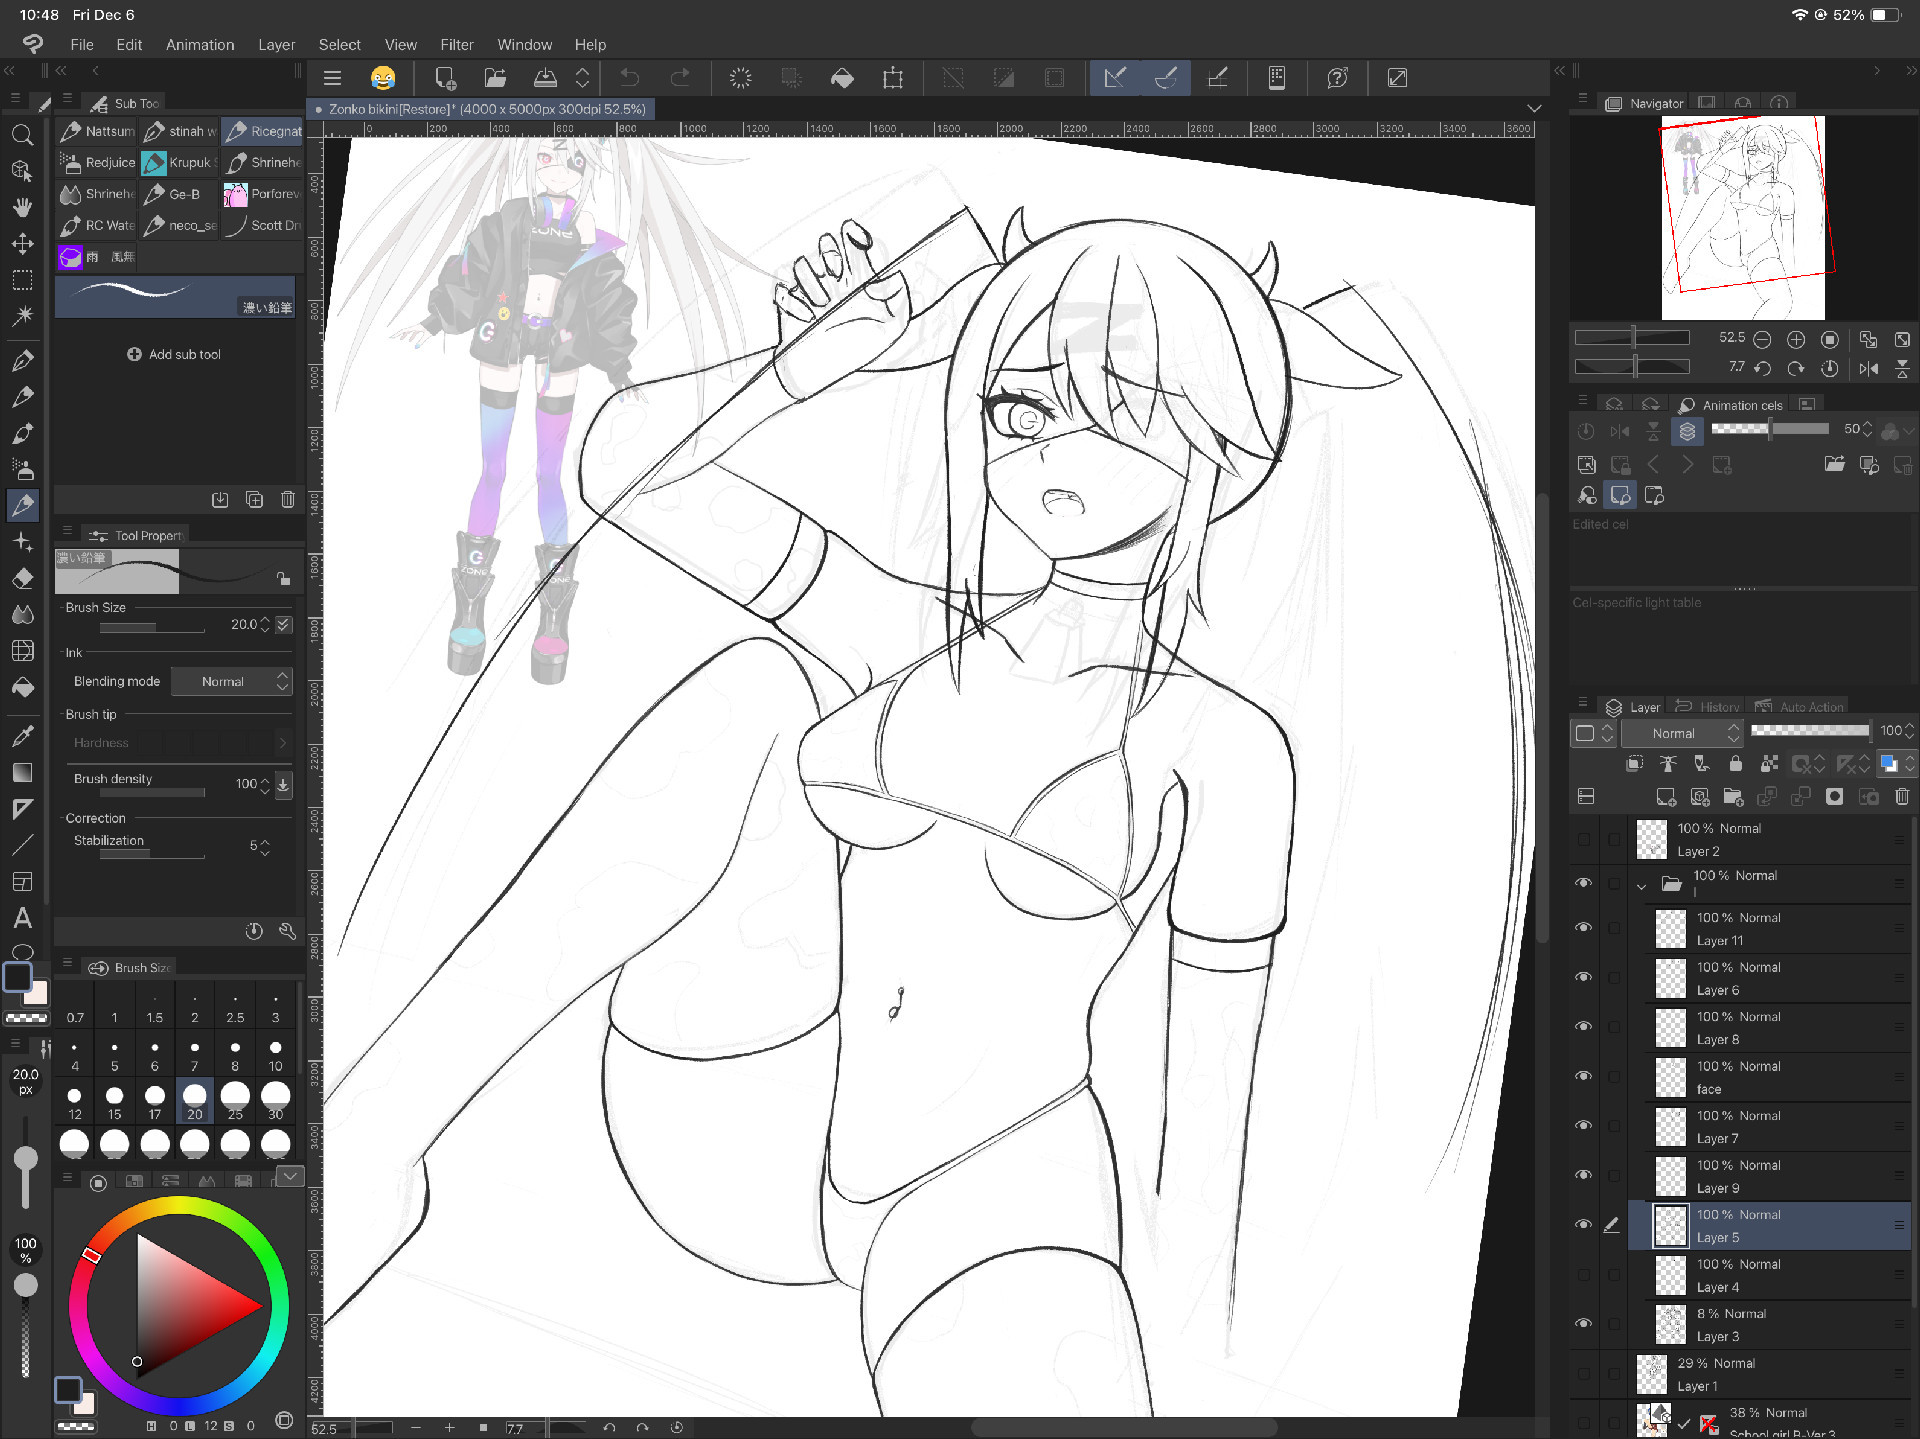Image resolution: width=1920 pixels, height=1439 pixels.
Task: Select the Magnifier zoom tool
Action: (x=22, y=135)
